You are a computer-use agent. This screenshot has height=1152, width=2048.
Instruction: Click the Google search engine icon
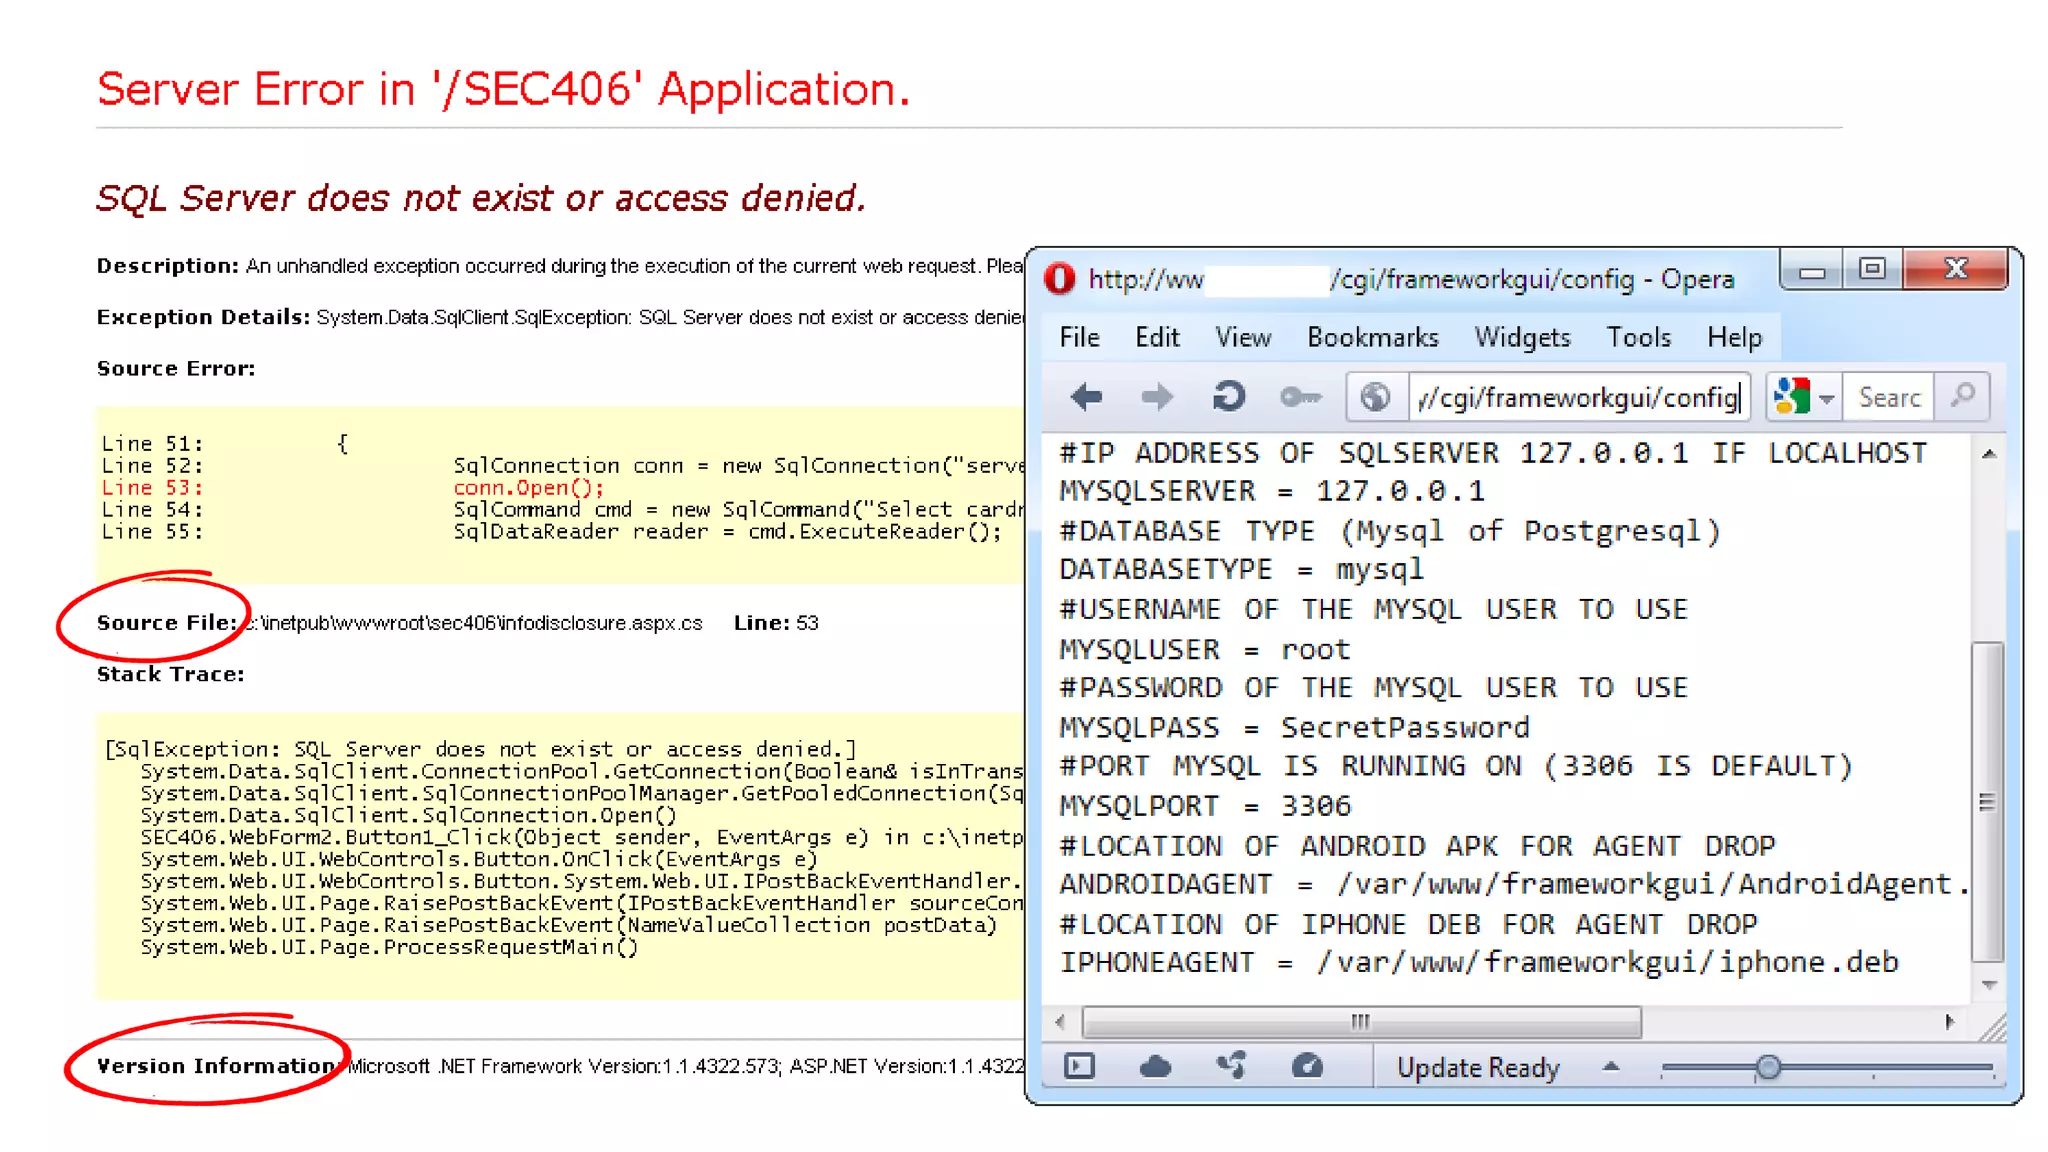point(1791,397)
